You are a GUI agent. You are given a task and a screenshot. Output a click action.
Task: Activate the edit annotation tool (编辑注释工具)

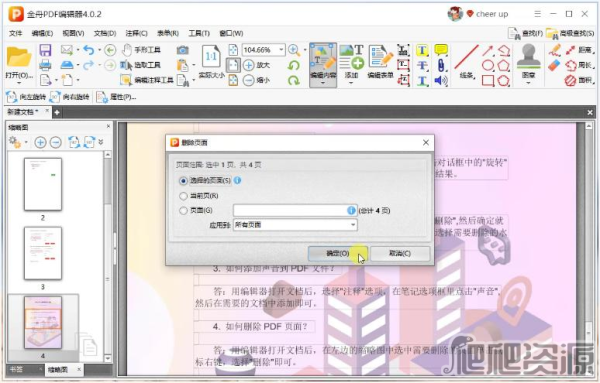(147, 80)
